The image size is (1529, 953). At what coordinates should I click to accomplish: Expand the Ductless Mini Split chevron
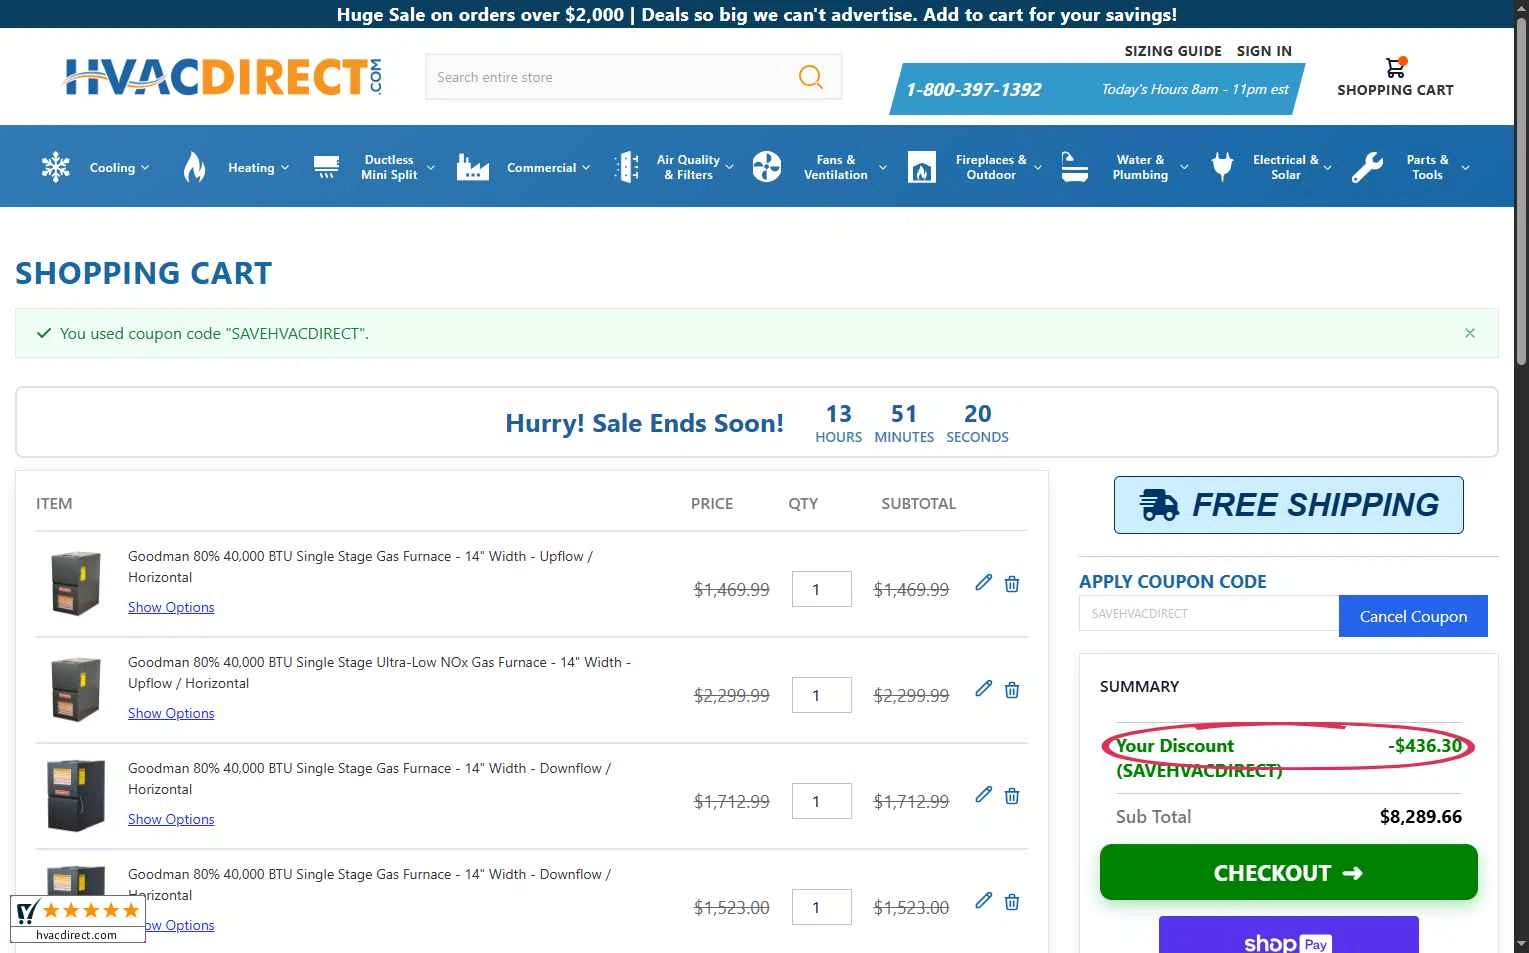coord(431,168)
